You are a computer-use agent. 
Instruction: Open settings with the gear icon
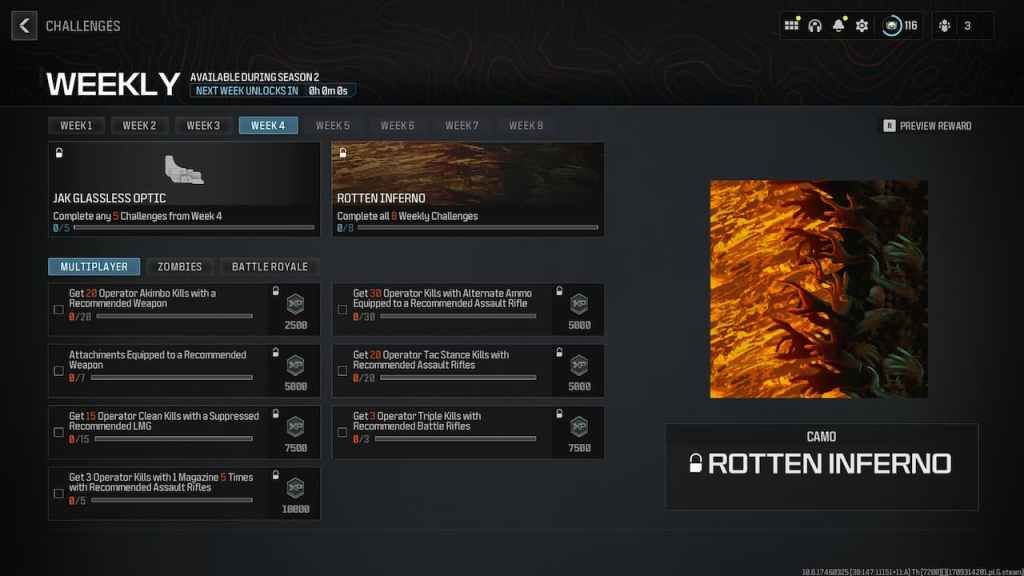pos(862,25)
